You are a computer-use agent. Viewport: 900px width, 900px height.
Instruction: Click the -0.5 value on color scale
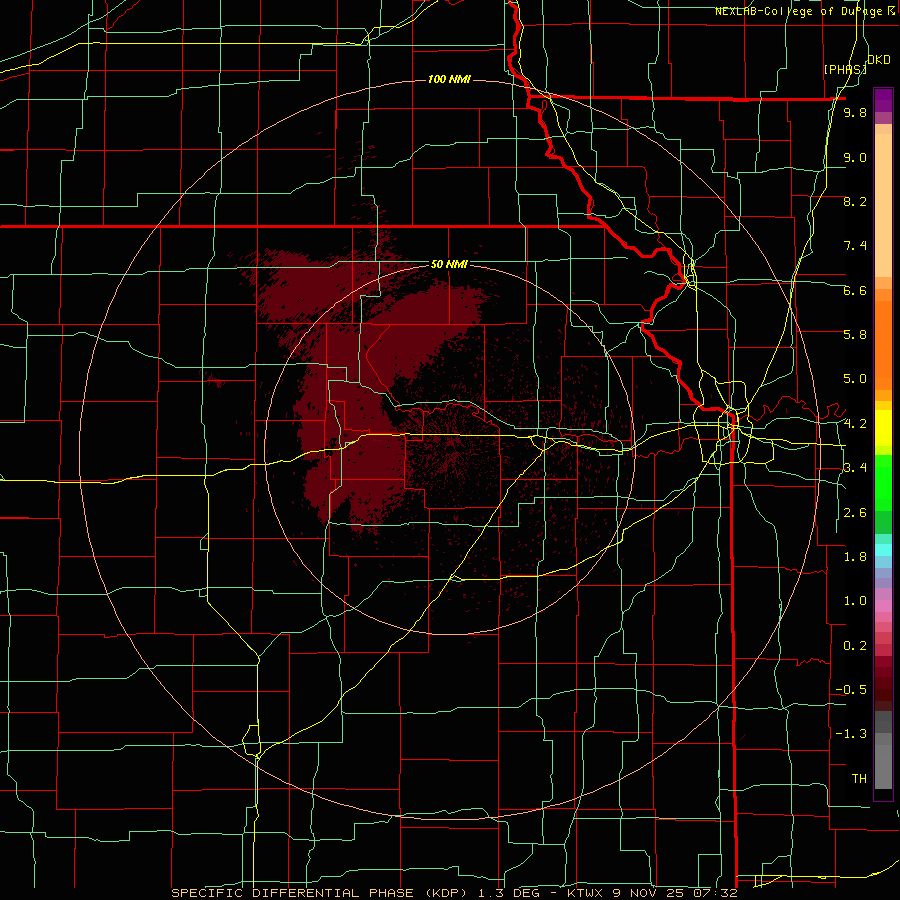coord(851,690)
